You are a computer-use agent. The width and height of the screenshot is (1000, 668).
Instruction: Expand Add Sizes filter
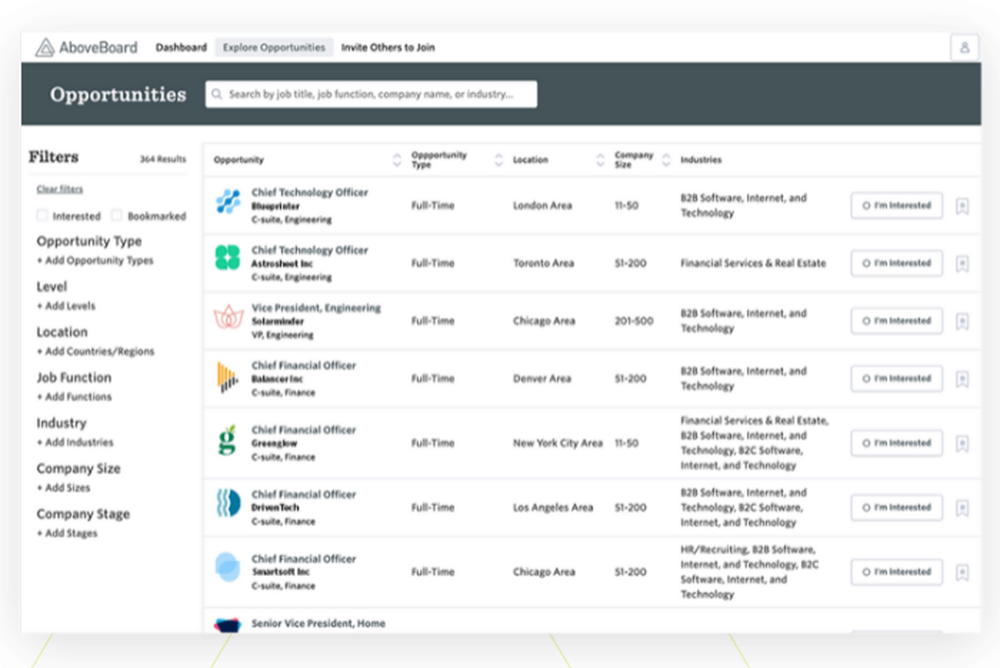click(x=63, y=487)
